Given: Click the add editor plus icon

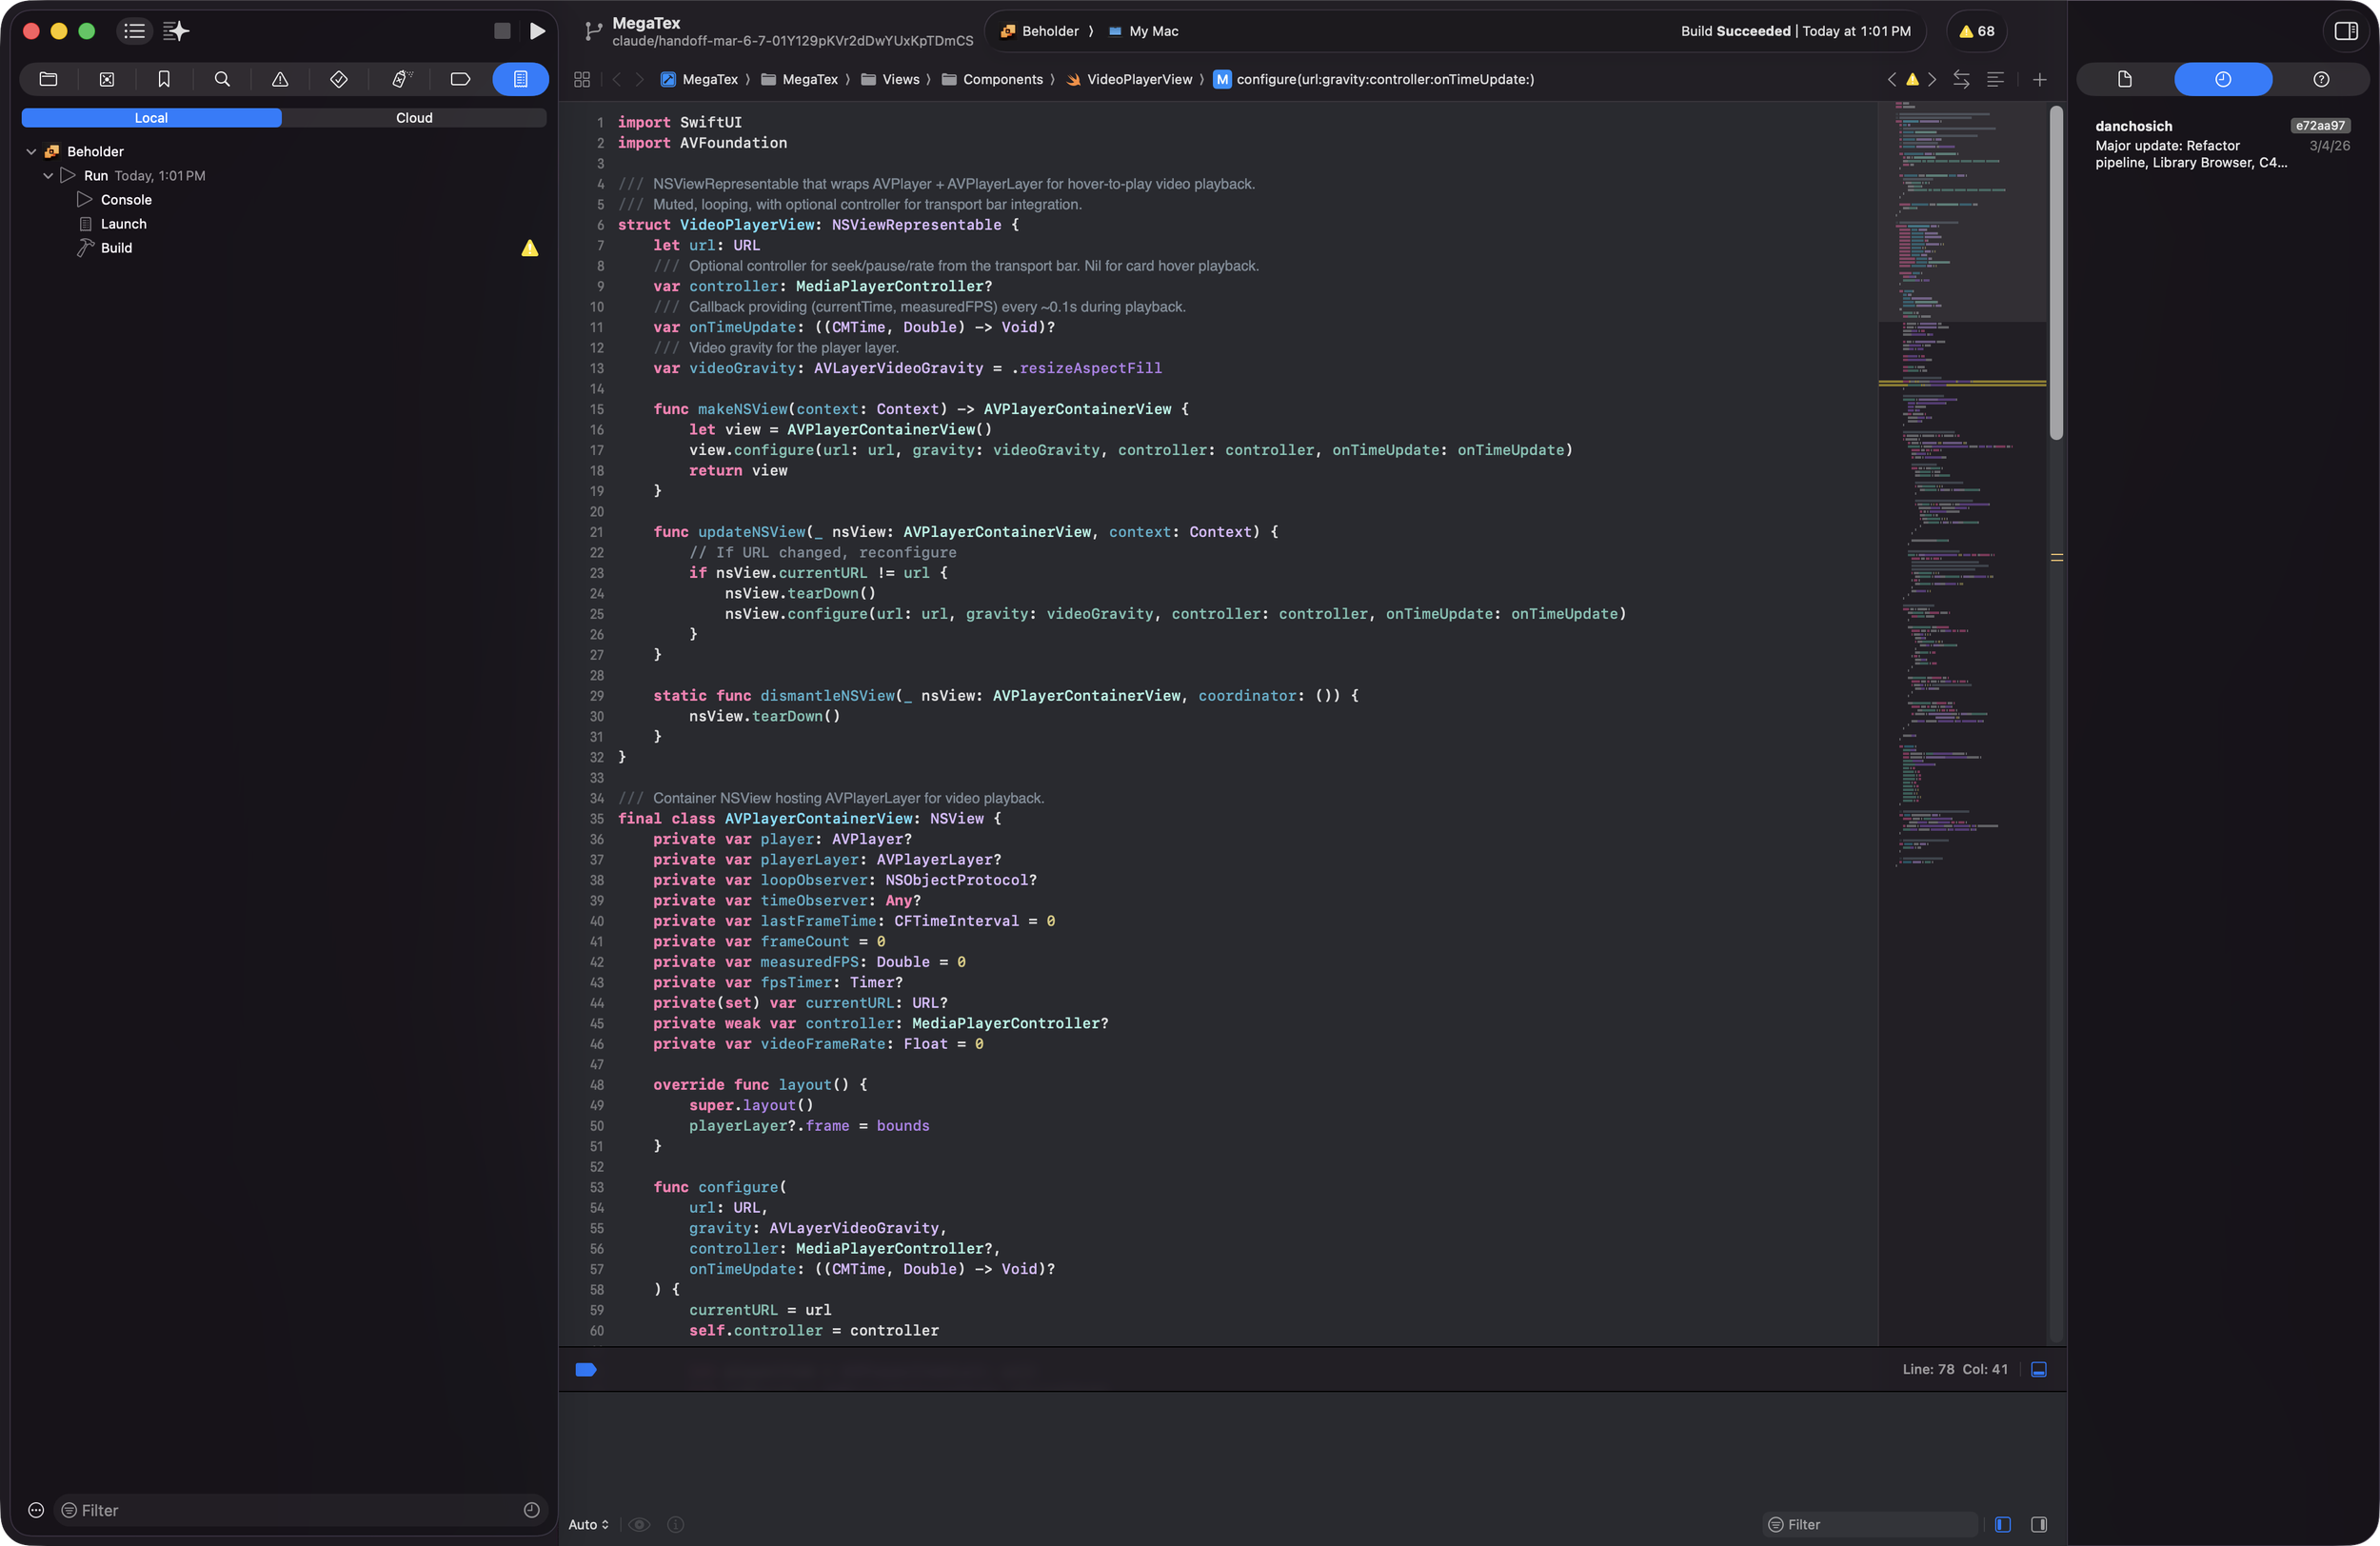Looking at the screenshot, I should point(2039,79).
